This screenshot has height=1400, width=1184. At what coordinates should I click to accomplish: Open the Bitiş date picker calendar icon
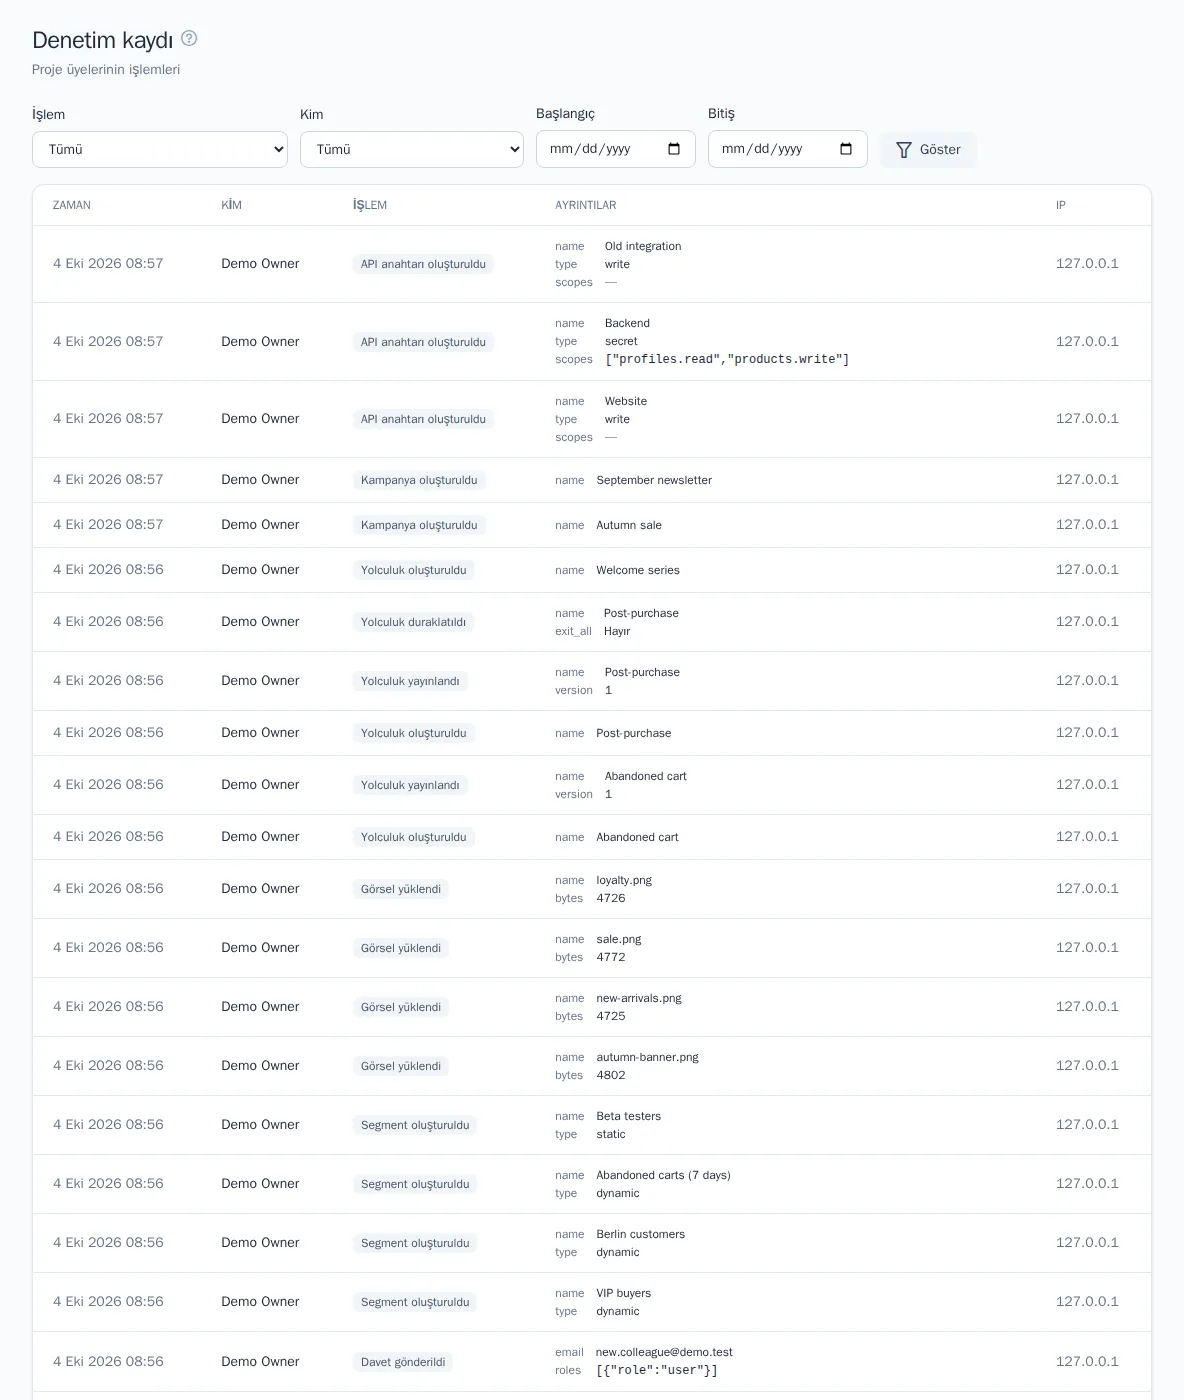tap(846, 149)
